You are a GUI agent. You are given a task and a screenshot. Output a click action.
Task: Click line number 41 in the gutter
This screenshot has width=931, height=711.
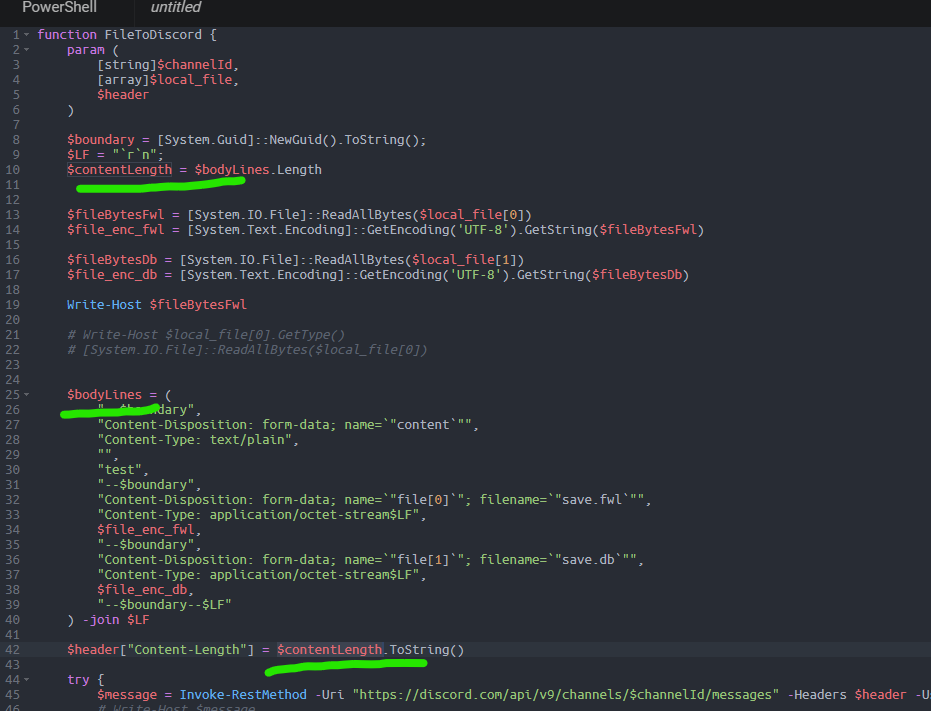(12, 635)
